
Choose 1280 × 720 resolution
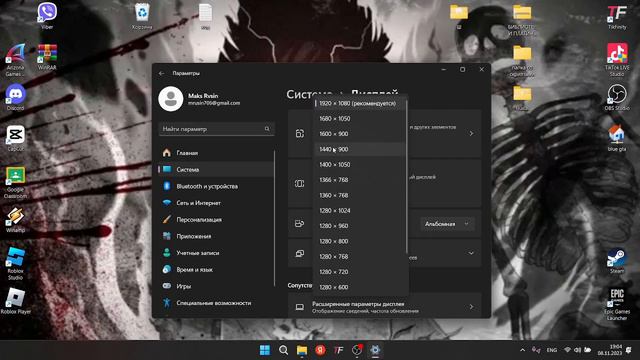click(360, 272)
